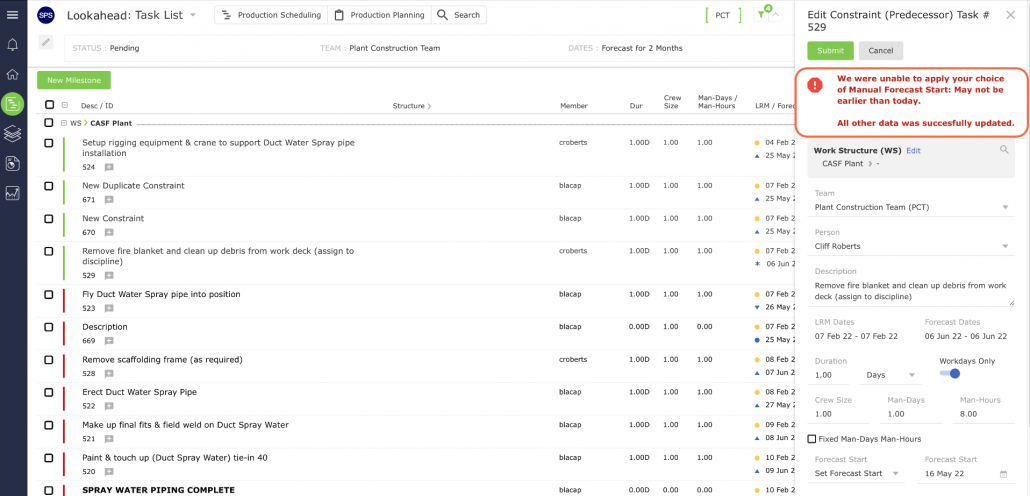Image resolution: width=1030 pixels, height=496 pixels.
Task: Open the Production Scheduling menu
Action: pyautogui.click(x=271, y=15)
